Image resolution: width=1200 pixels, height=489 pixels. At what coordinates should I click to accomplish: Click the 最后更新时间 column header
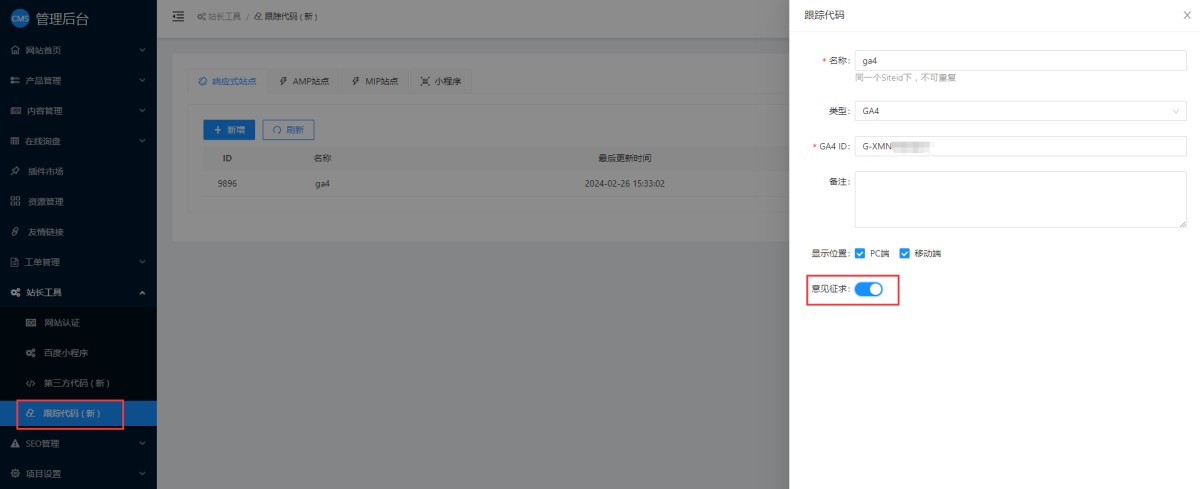[x=625, y=158]
